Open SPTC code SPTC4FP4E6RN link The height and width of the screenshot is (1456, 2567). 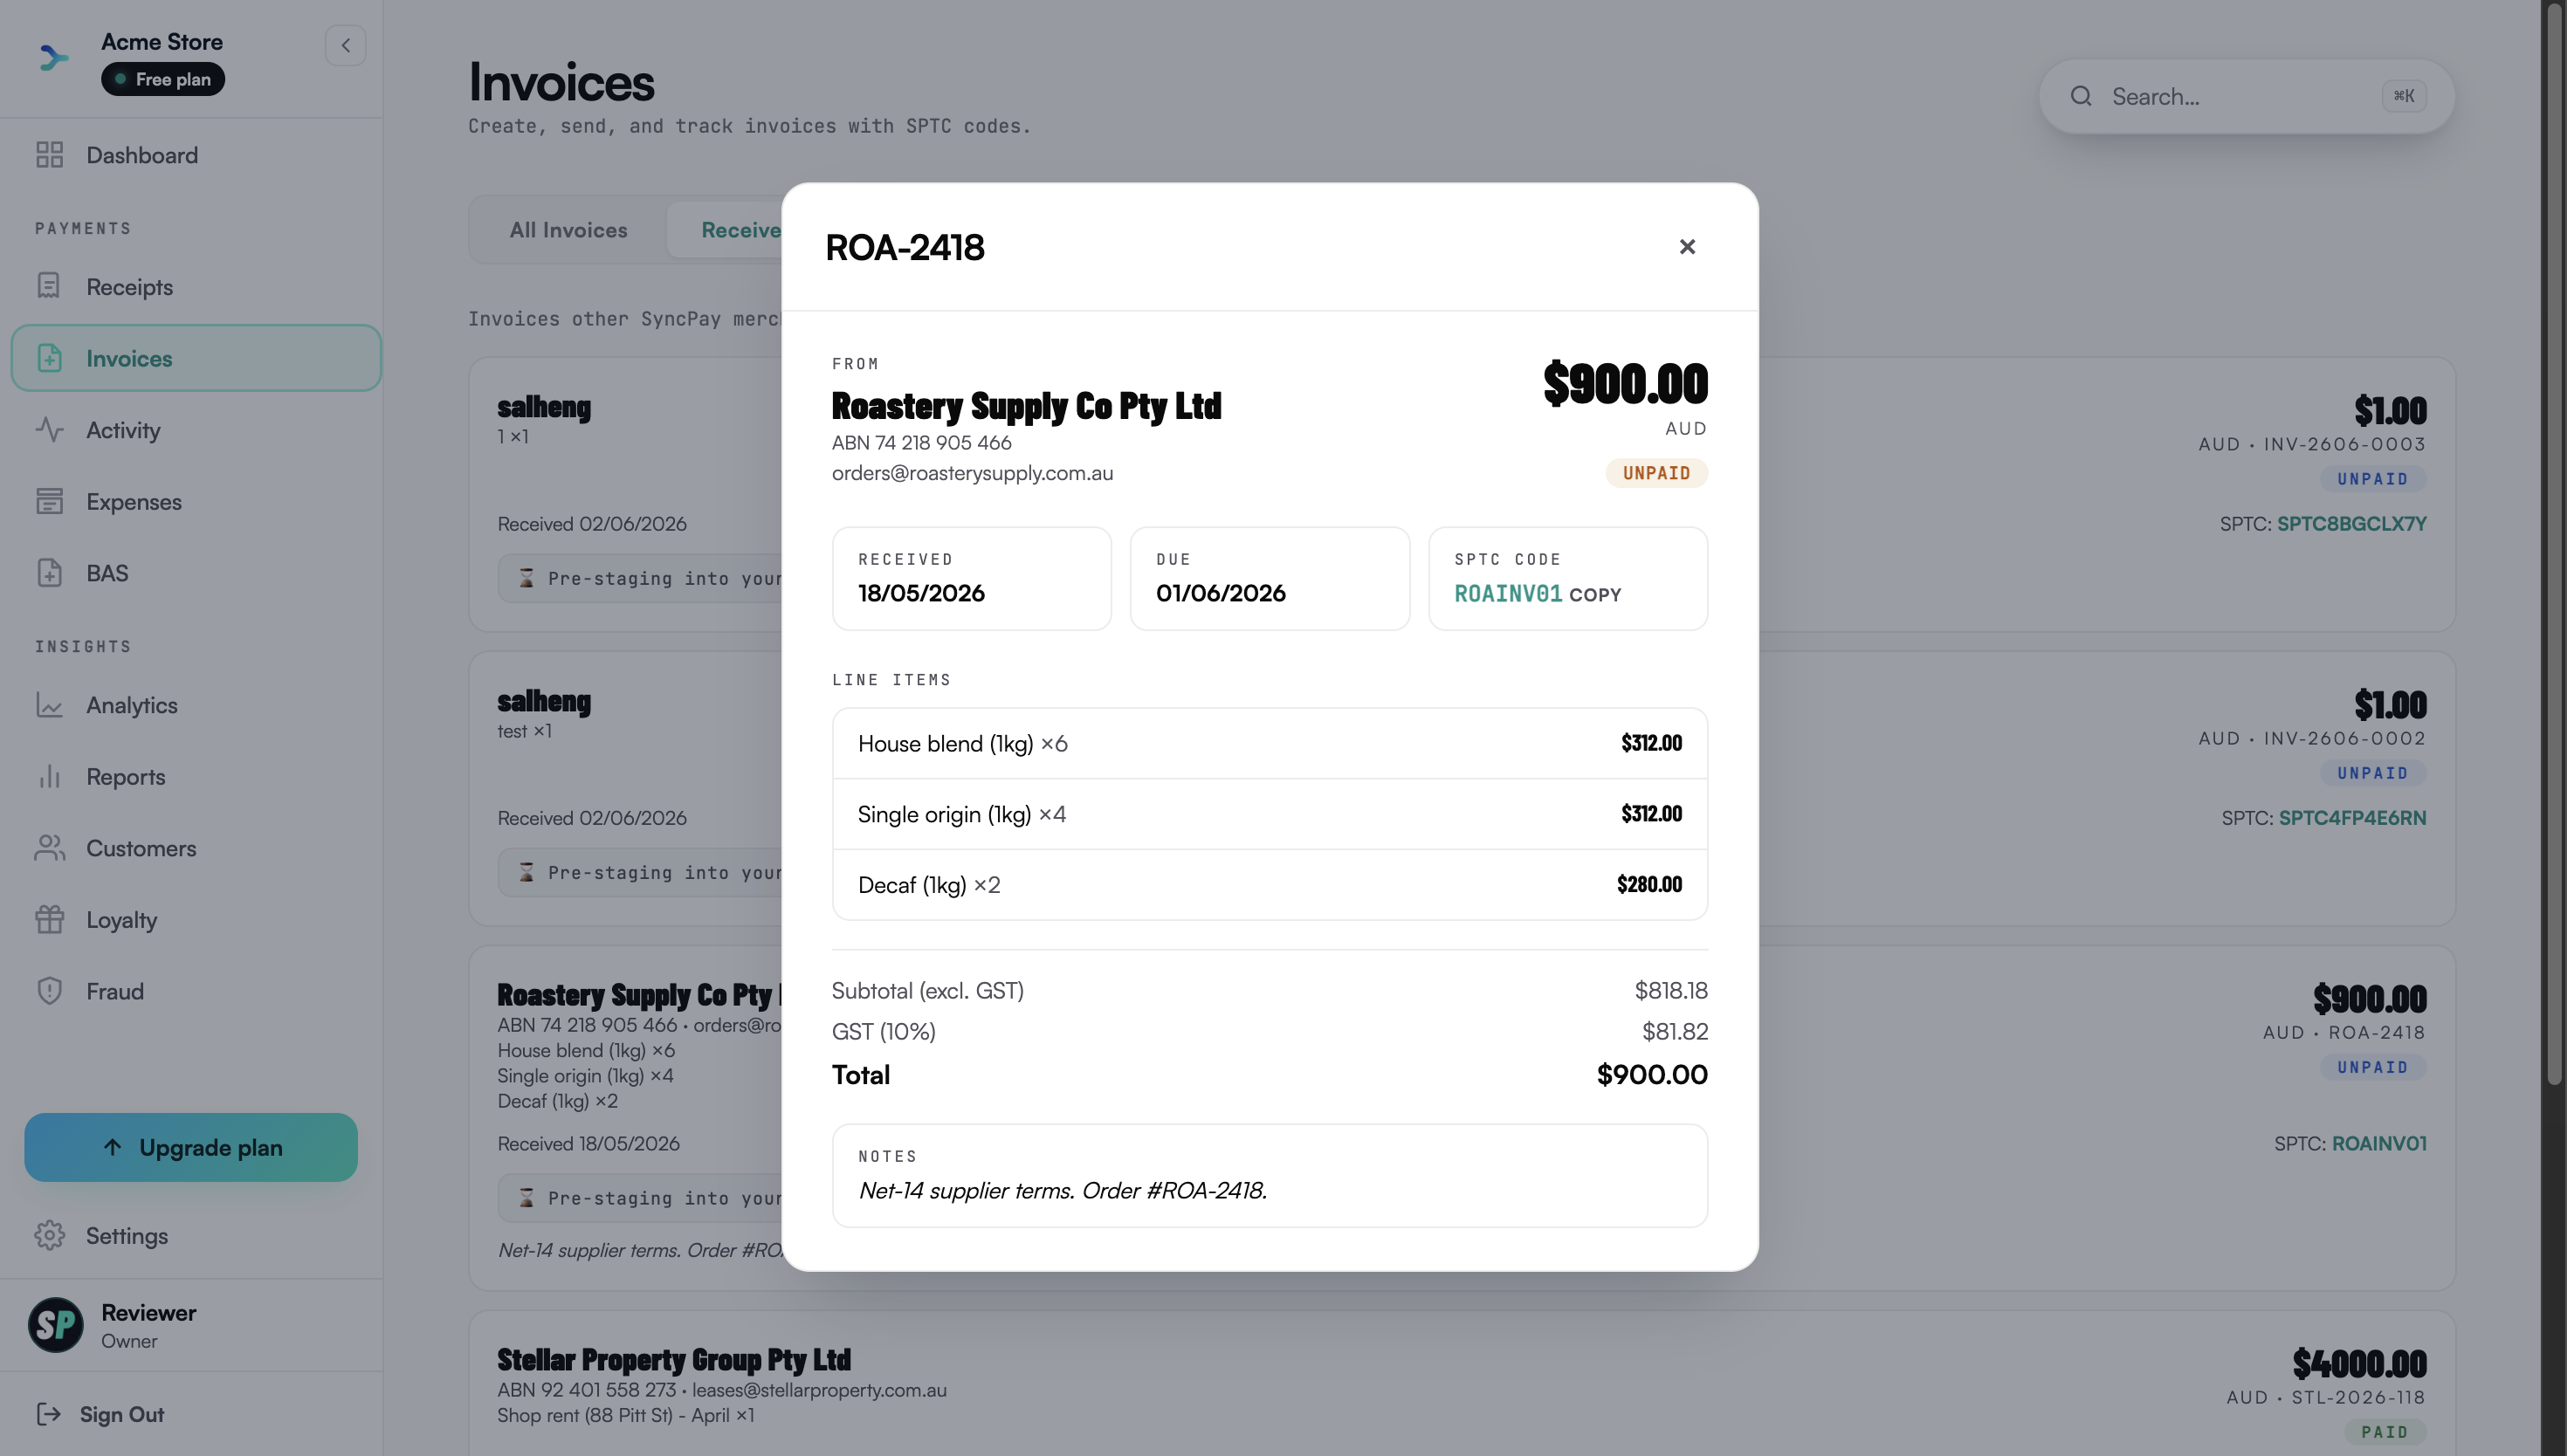click(2352, 818)
